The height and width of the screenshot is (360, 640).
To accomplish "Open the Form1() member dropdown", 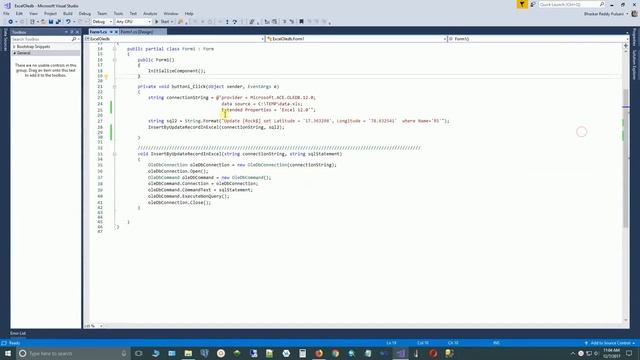I will click(538, 39).
